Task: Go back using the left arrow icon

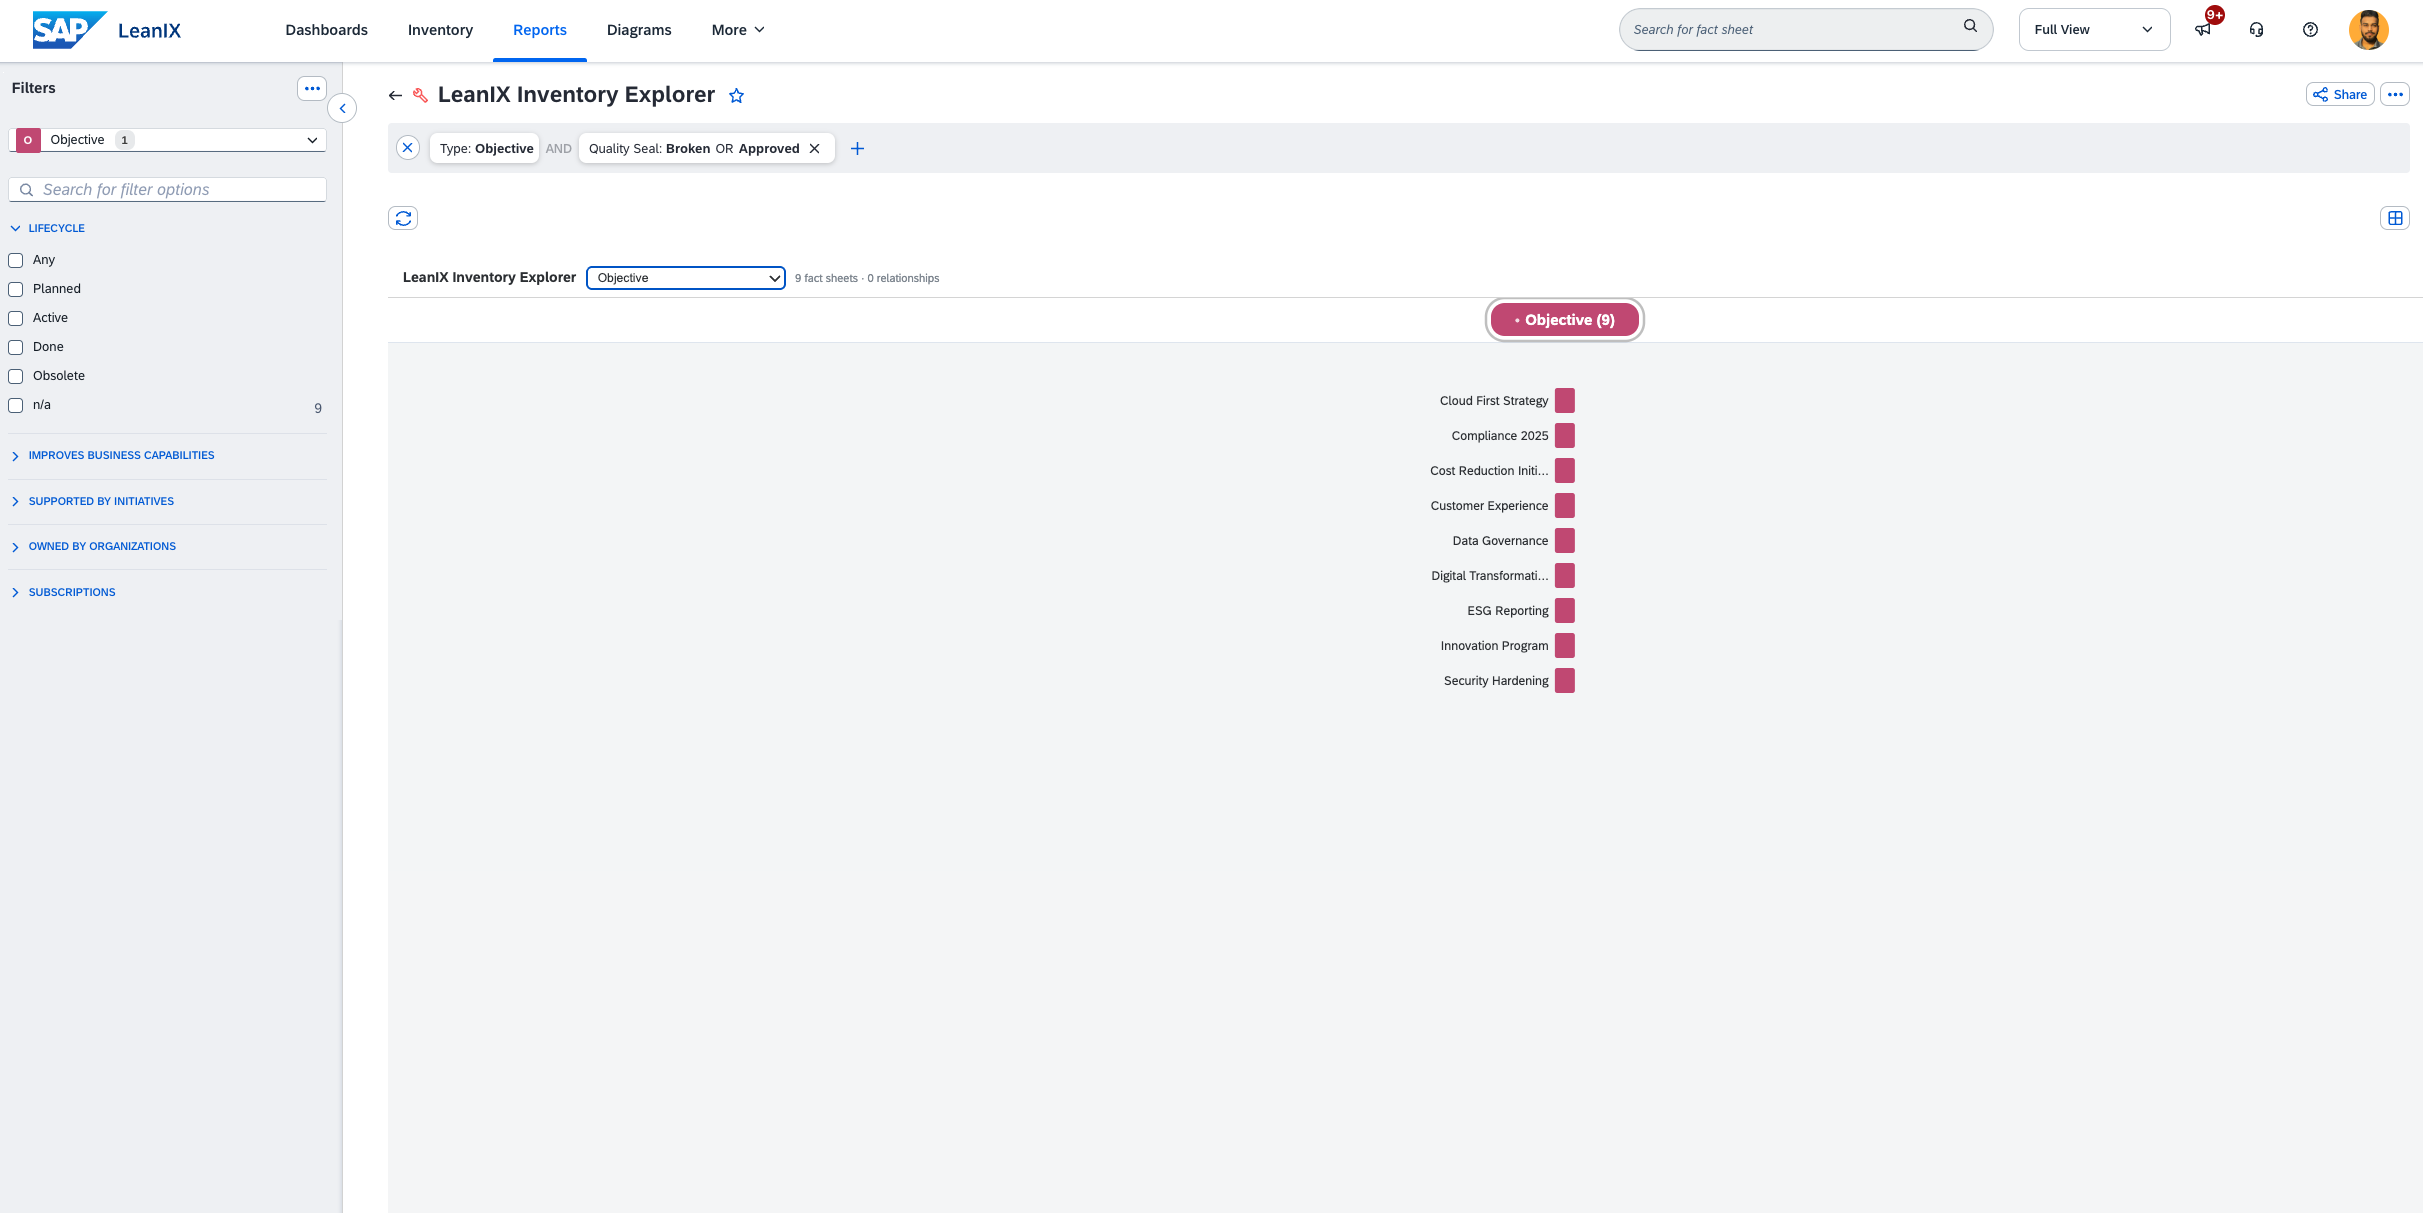Action: pyautogui.click(x=395, y=95)
